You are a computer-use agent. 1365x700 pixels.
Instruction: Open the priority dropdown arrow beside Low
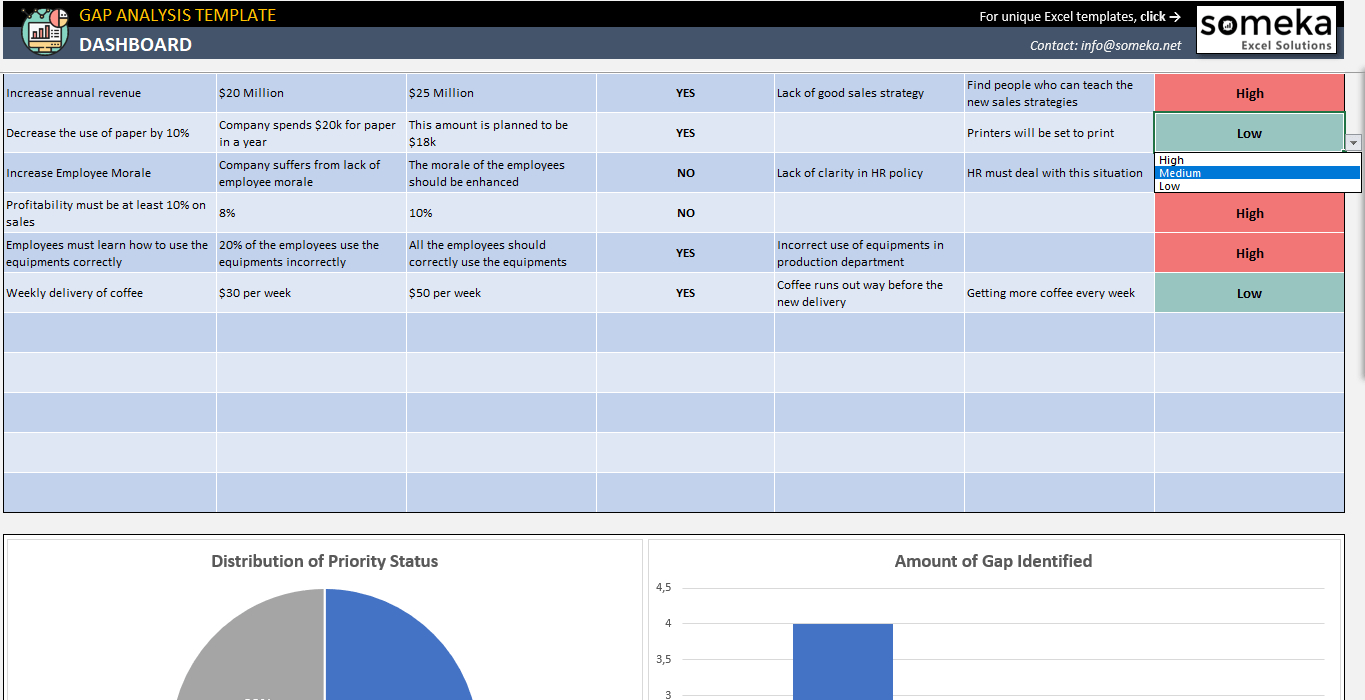(x=1353, y=143)
